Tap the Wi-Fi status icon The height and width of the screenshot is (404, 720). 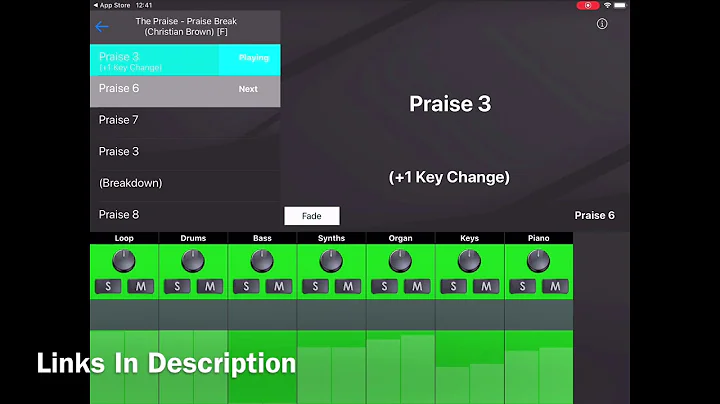pyautogui.click(x=608, y=6)
